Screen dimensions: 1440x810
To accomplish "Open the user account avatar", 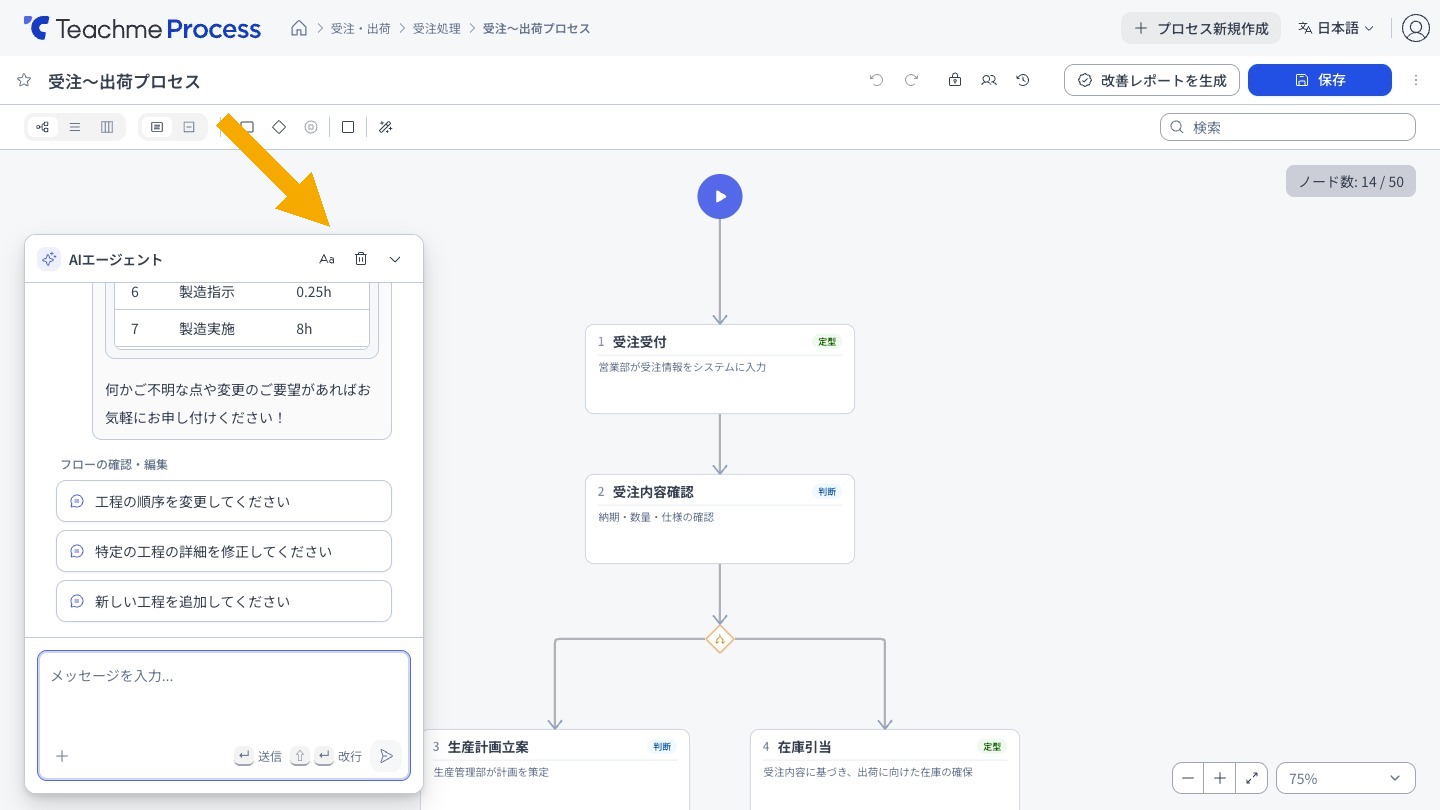I will (1416, 28).
